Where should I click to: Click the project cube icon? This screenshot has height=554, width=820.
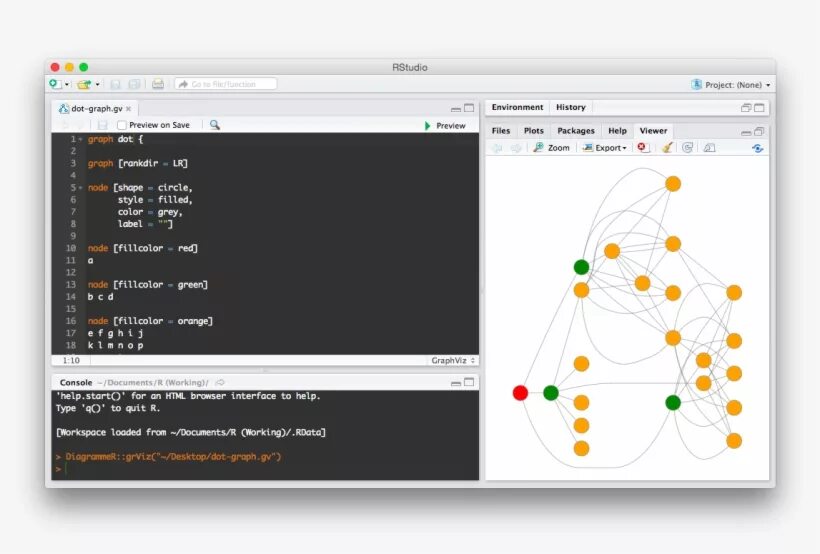696,84
